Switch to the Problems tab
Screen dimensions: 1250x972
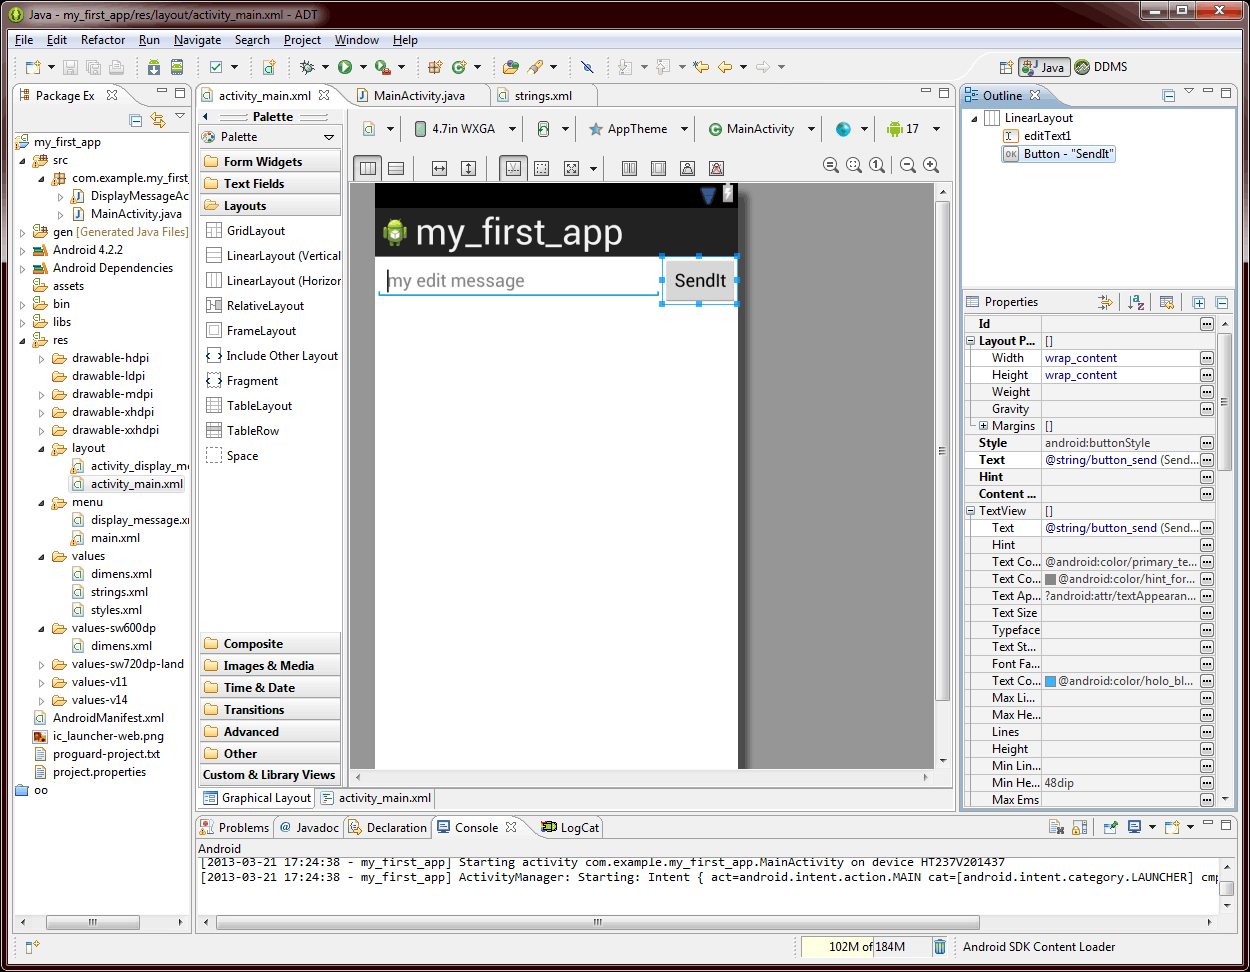235,827
